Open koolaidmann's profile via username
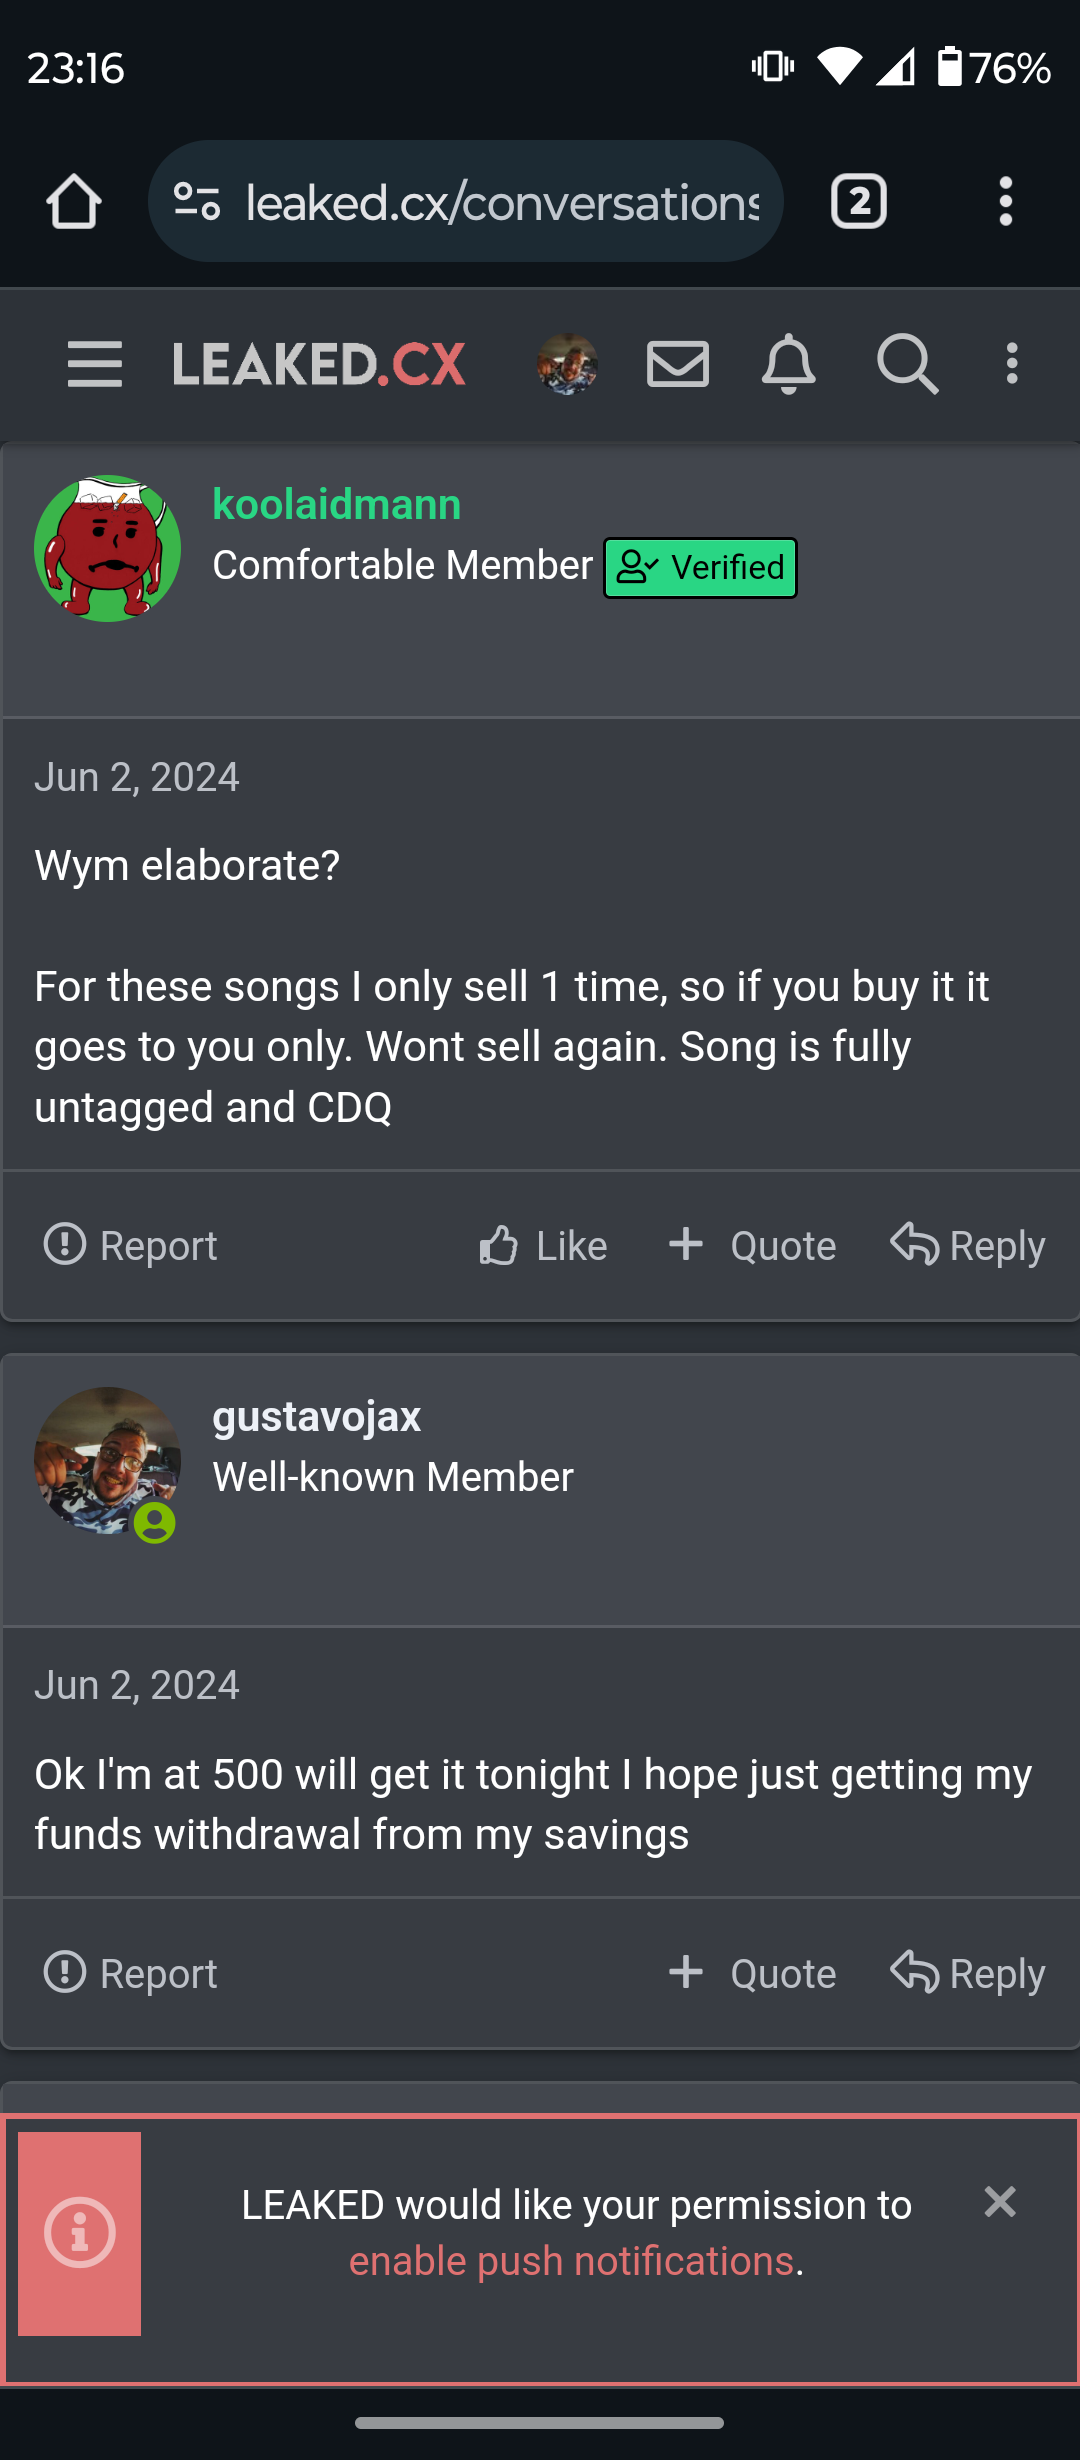The height and width of the screenshot is (2460, 1080). click(336, 505)
